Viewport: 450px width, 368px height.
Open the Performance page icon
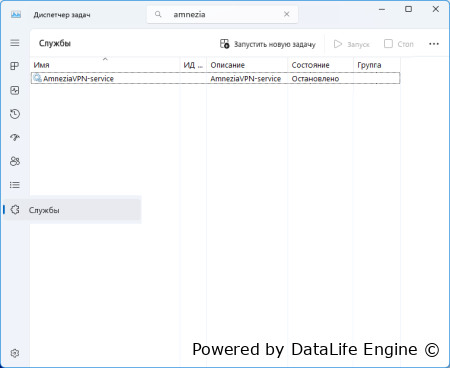point(15,90)
